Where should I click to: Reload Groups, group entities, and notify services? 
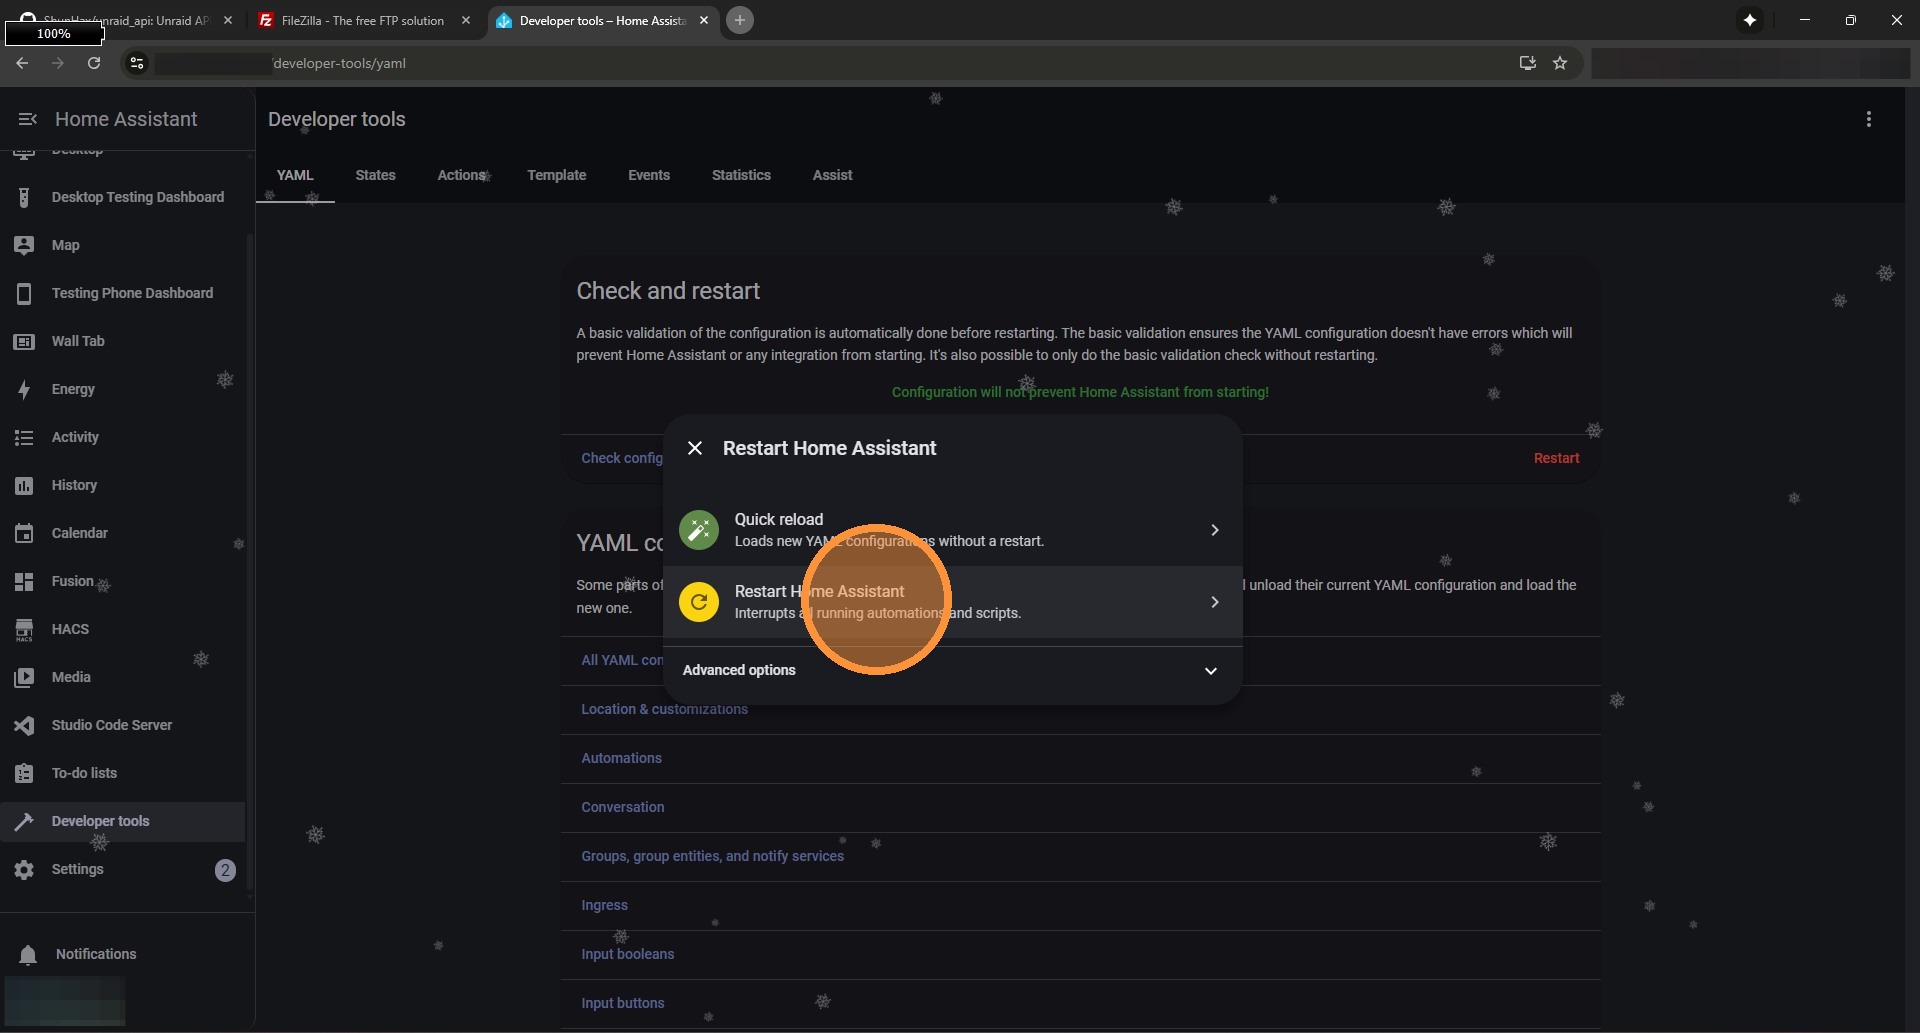coord(713,856)
